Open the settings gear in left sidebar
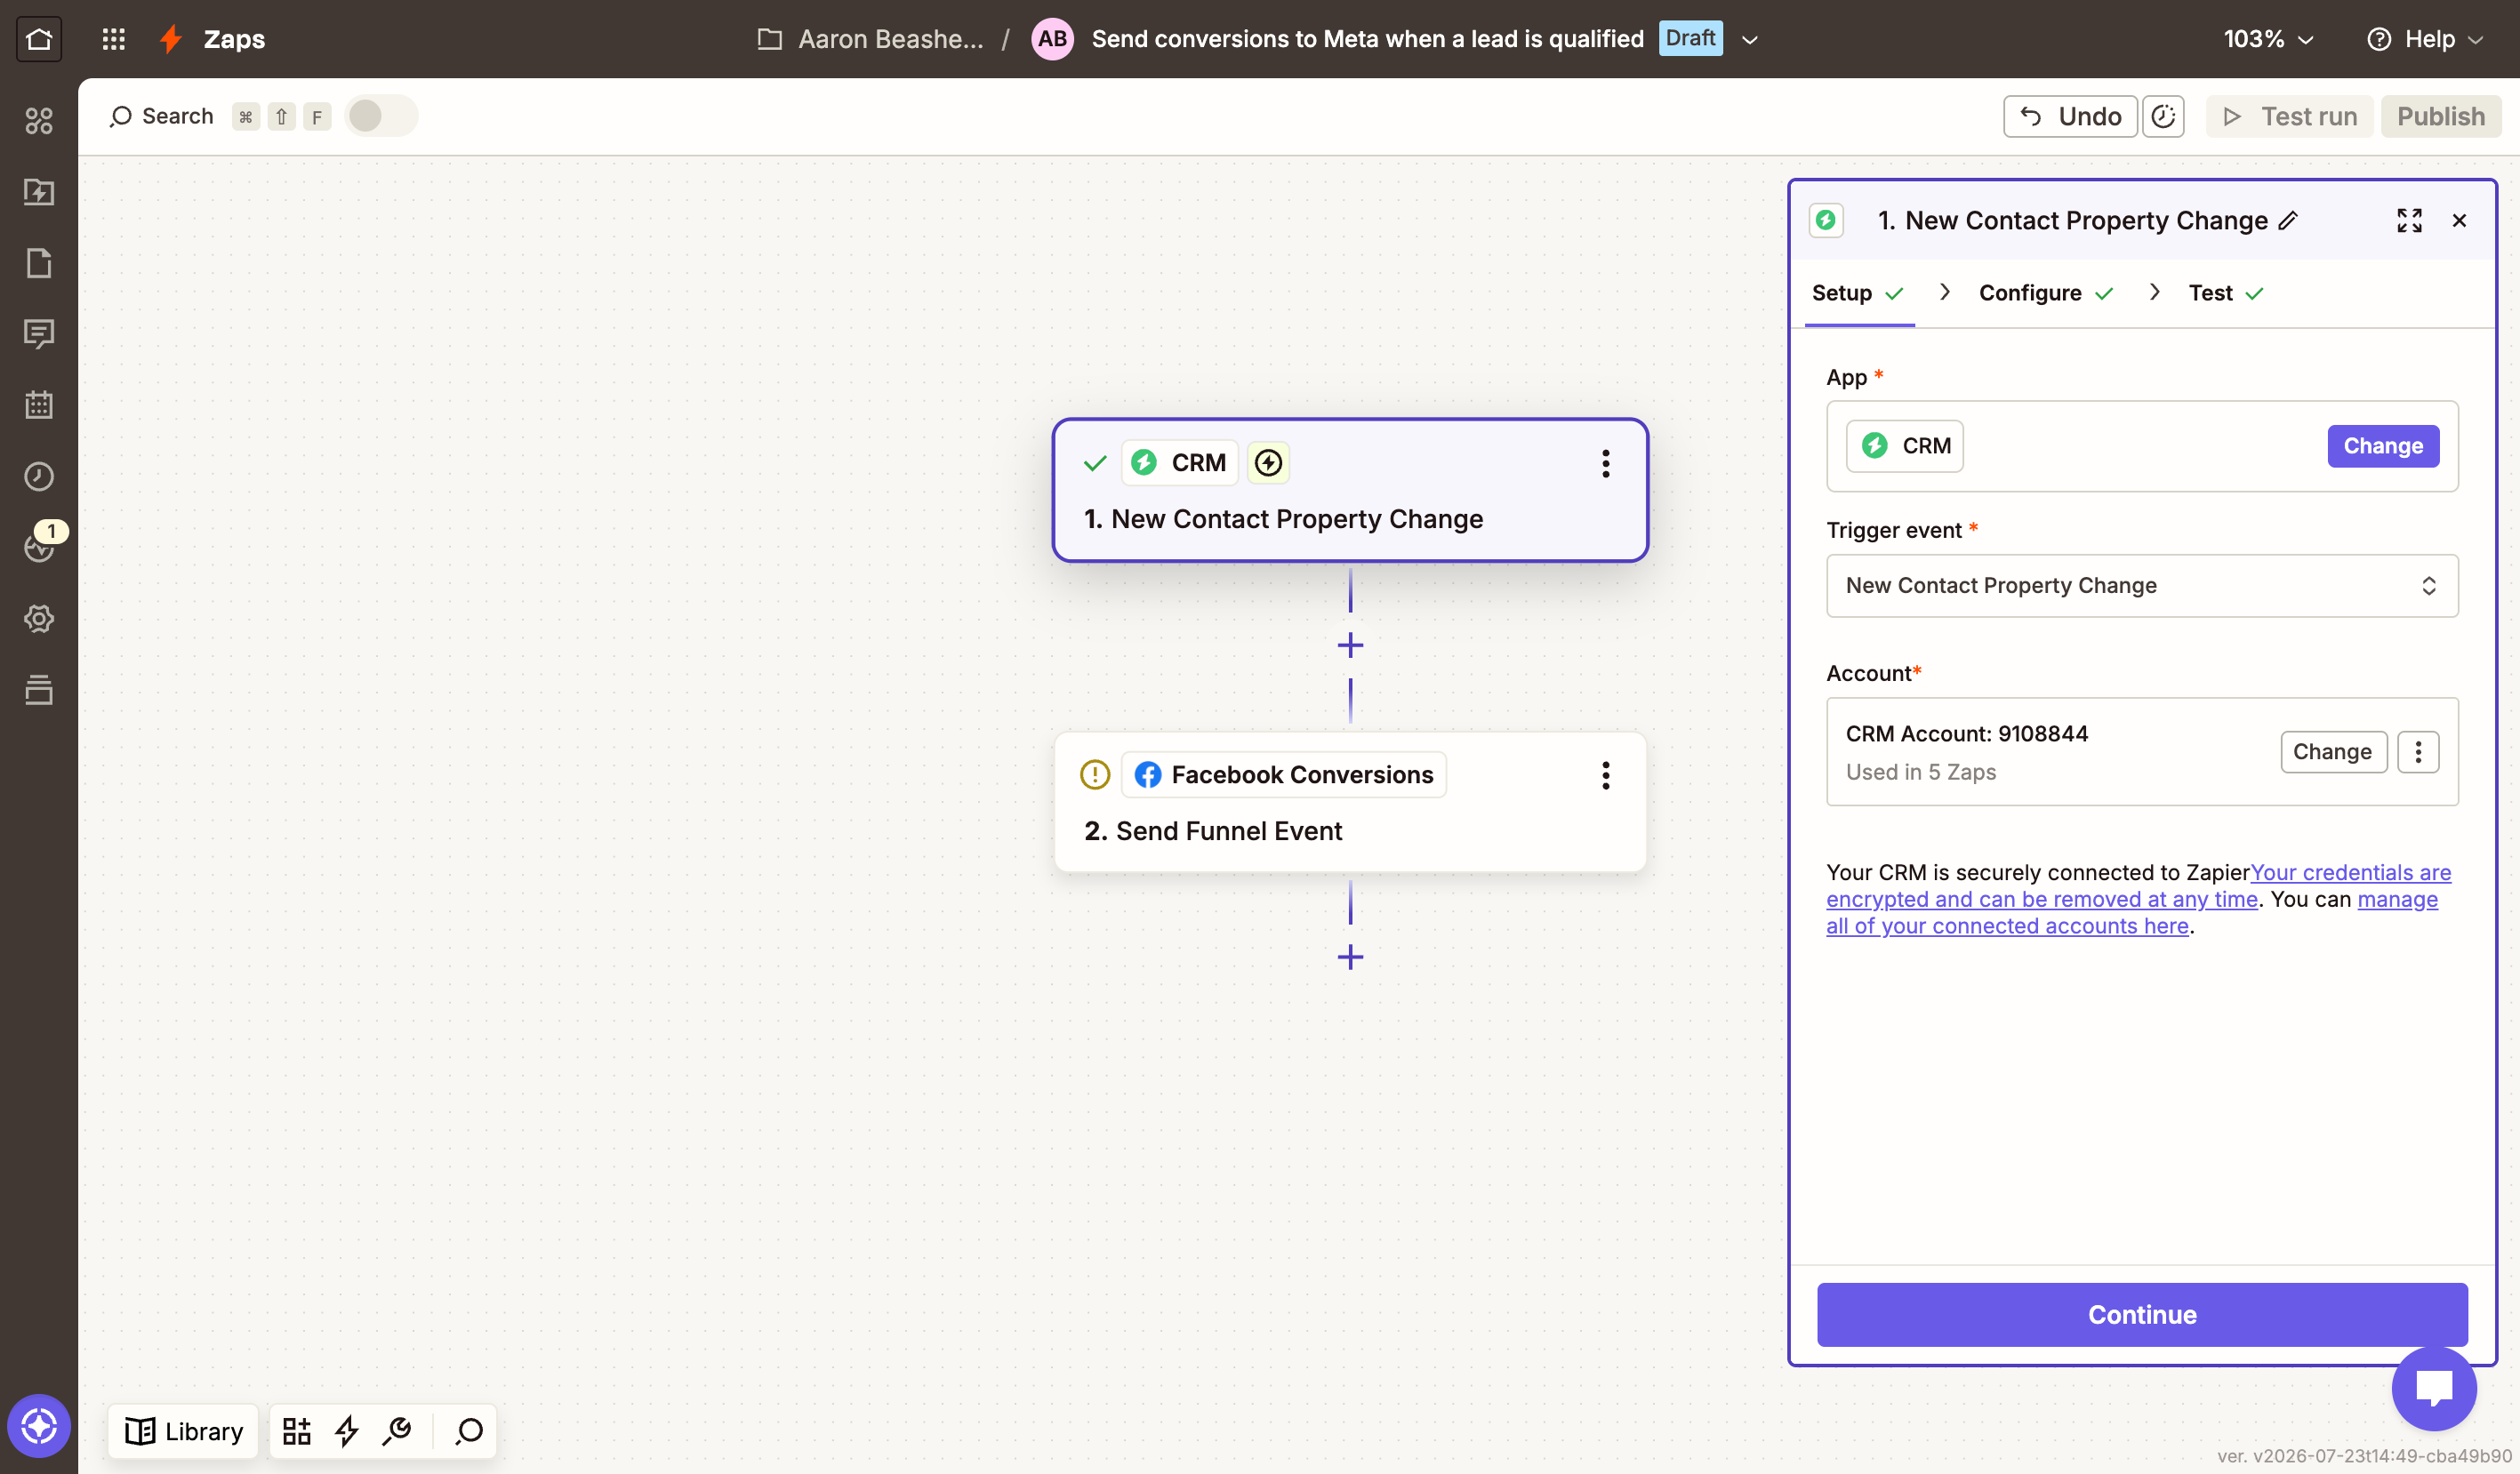2520x1474 pixels. (x=39, y=618)
